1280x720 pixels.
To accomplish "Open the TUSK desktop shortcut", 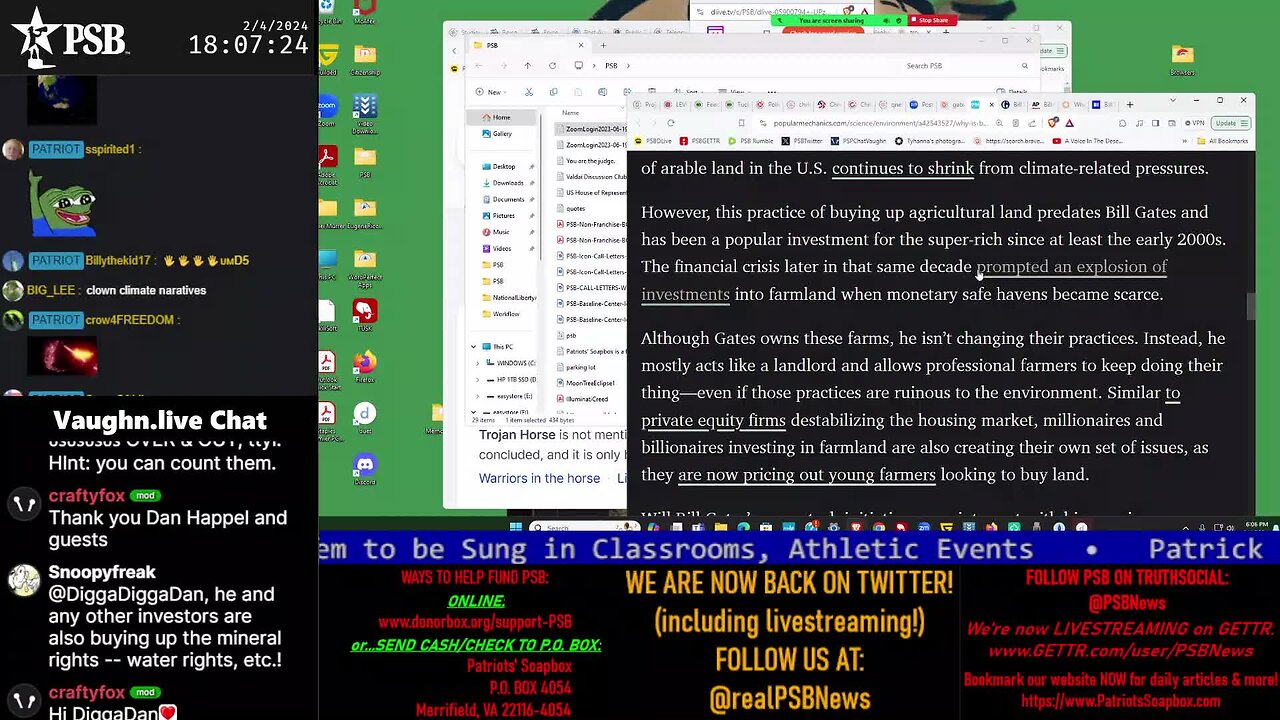I will tap(365, 315).
